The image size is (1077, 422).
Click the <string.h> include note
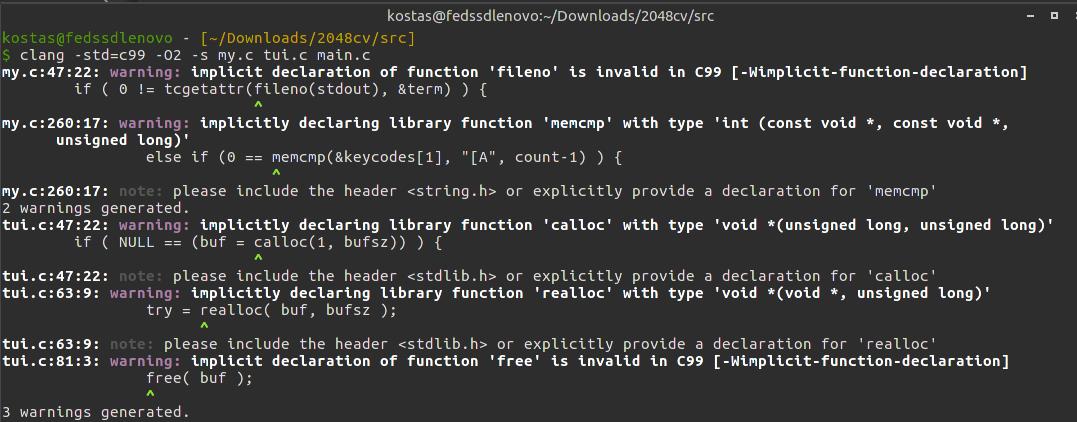[470, 191]
